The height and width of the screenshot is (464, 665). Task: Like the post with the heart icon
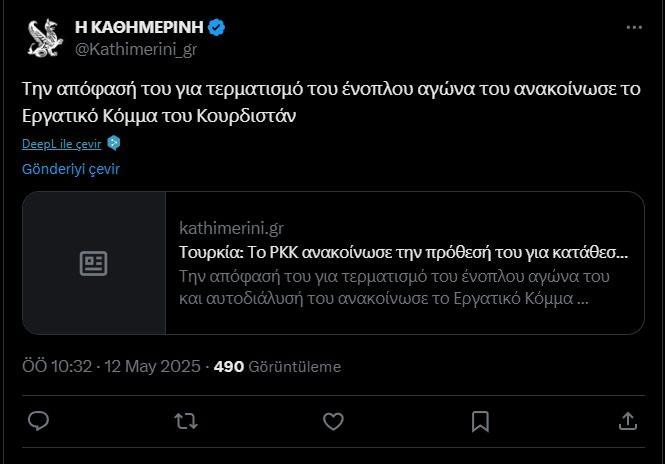333,421
